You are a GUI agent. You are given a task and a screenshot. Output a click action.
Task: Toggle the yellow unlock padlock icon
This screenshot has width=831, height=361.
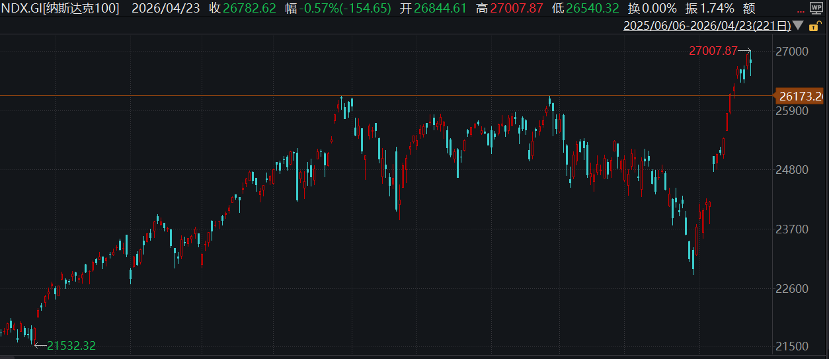click(816, 26)
